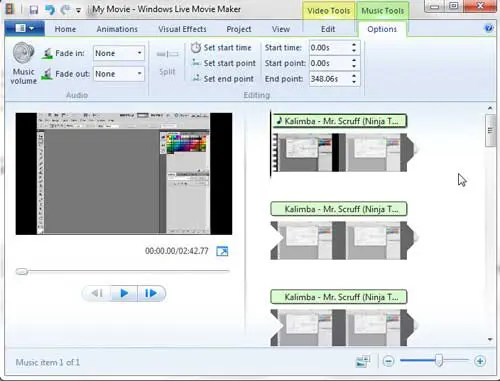Click the zoom time scale slider
500x381 pixels.
(x=439, y=361)
